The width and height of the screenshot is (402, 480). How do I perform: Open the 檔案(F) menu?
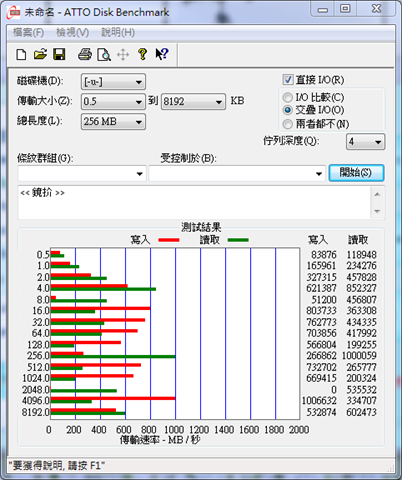pyautogui.click(x=28, y=33)
